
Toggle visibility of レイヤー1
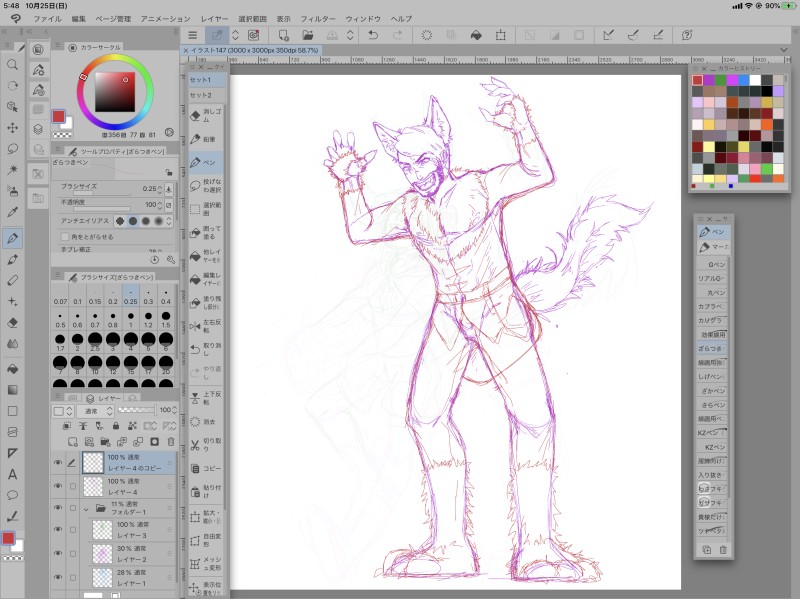(57, 577)
